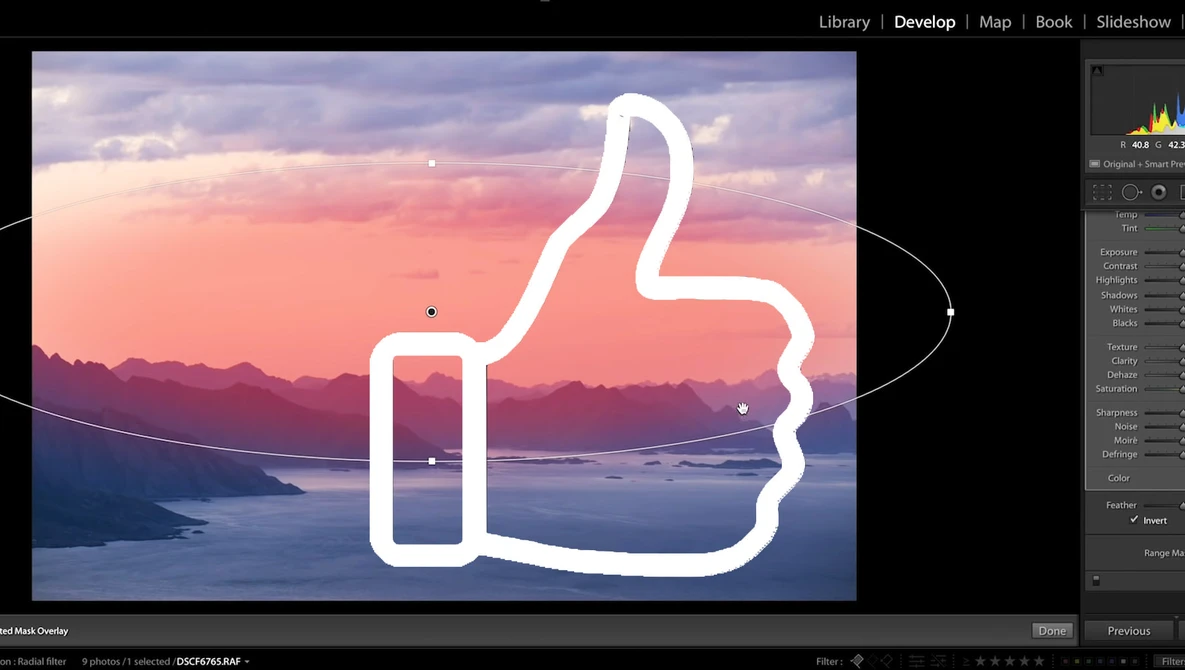This screenshot has height=670, width=1185.
Task: Click the Original + Smart Preview icon
Action: pos(1094,164)
